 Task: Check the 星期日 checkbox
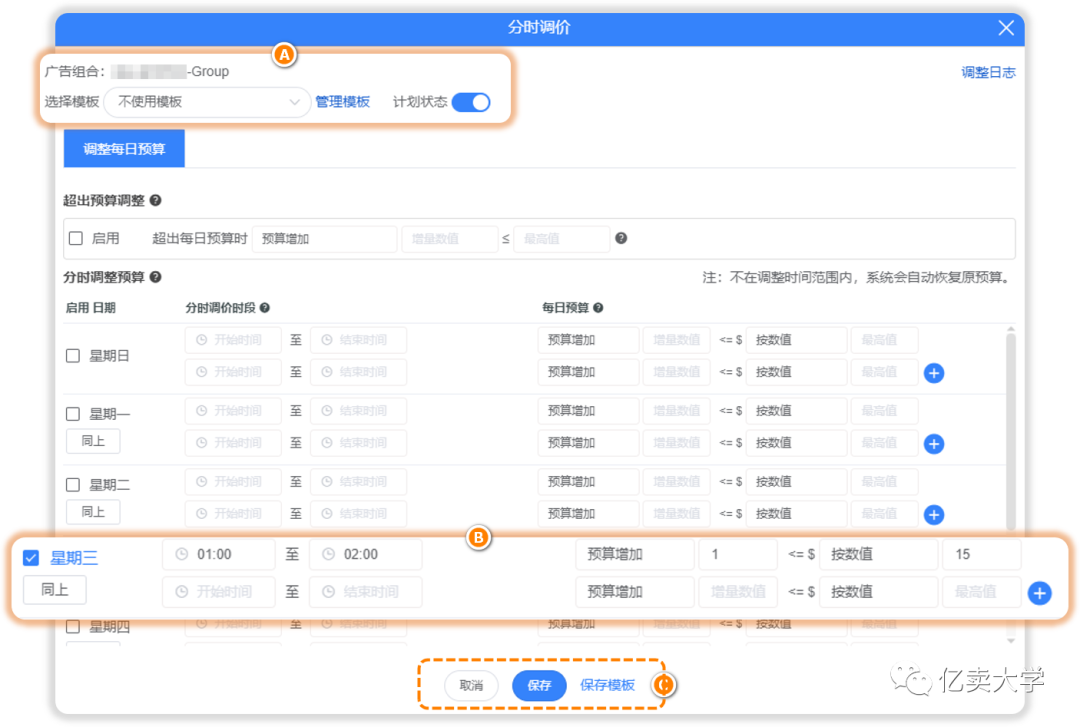(73, 355)
